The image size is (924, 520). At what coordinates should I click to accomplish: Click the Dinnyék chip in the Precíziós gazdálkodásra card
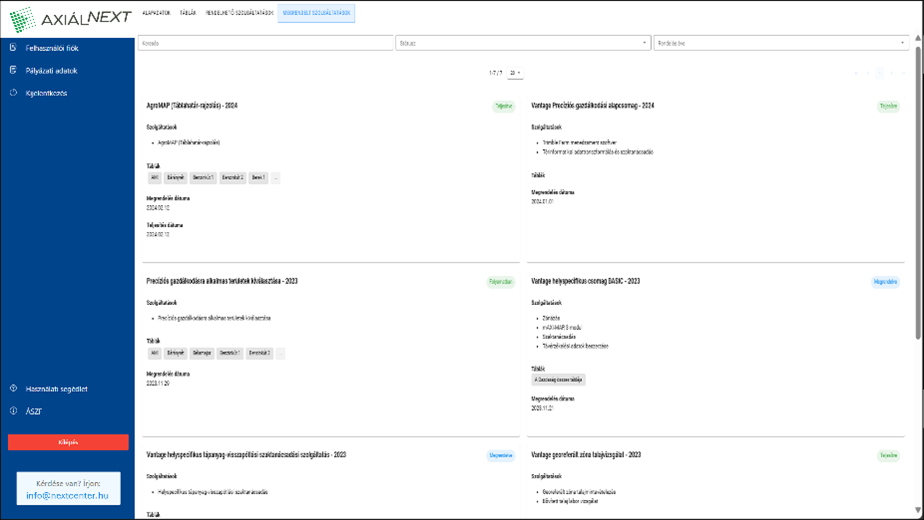pos(175,353)
